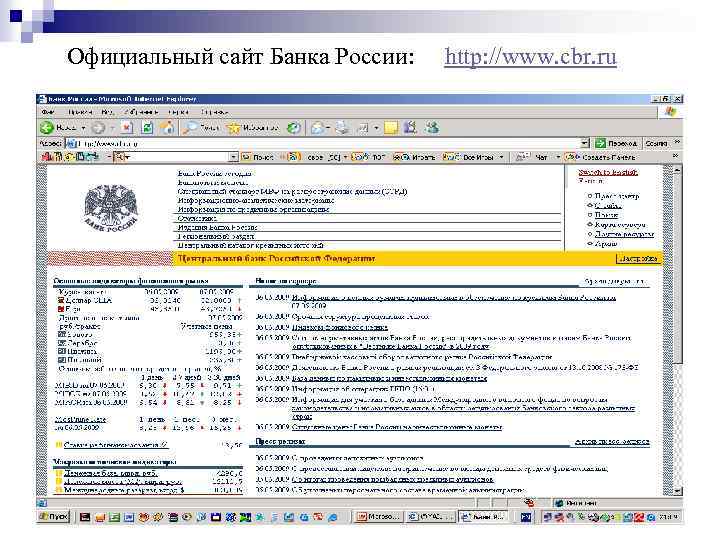Screen dimensions: 720x540
Task: Click the yellow note icon in toolbar
Action: (x=391, y=128)
